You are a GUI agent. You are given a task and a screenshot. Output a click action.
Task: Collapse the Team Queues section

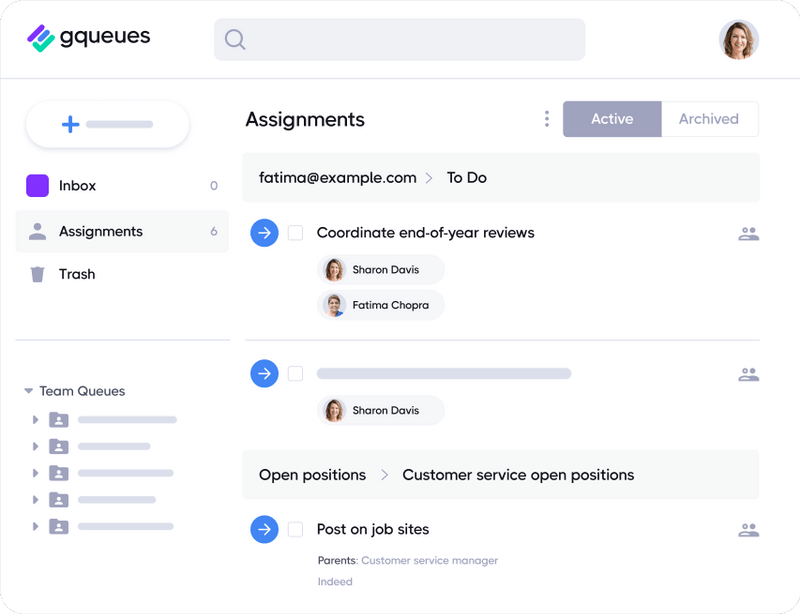click(x=27, y=391)
